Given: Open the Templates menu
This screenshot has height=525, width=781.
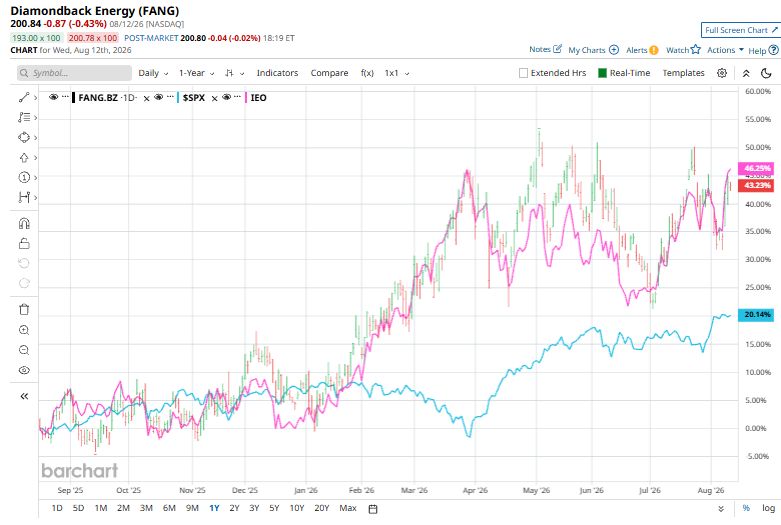Looking at the screenshot, I should pos(683,73).
